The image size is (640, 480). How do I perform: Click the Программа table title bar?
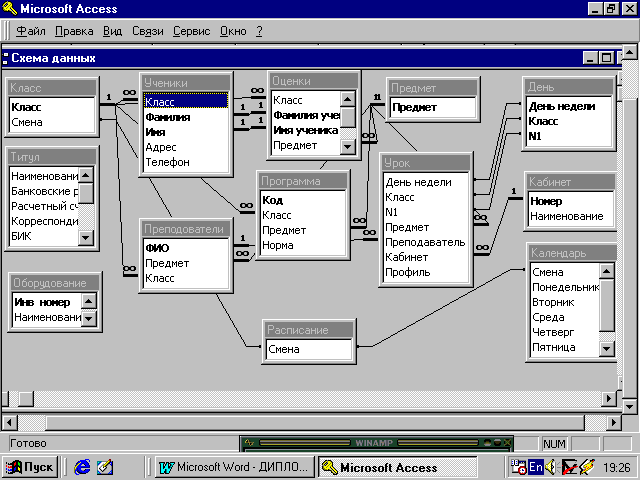(x=303, y=181)
